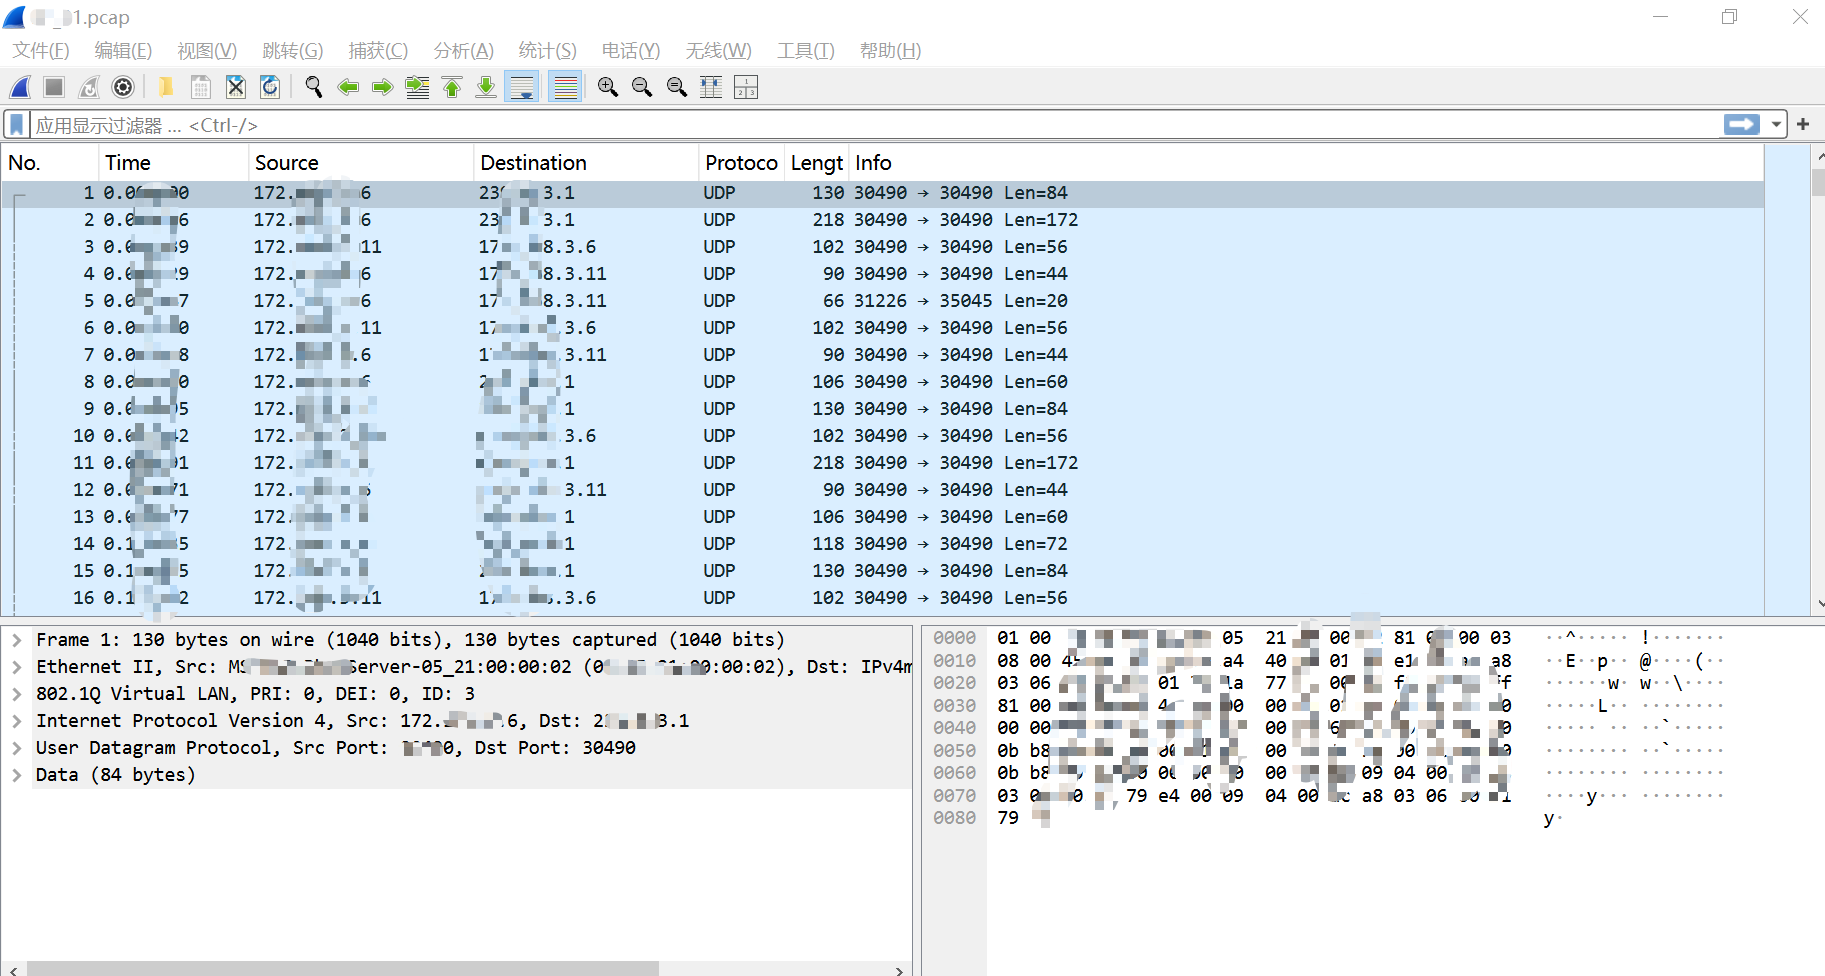Open the 帮助(H) menu

click(x=890, y=51)
